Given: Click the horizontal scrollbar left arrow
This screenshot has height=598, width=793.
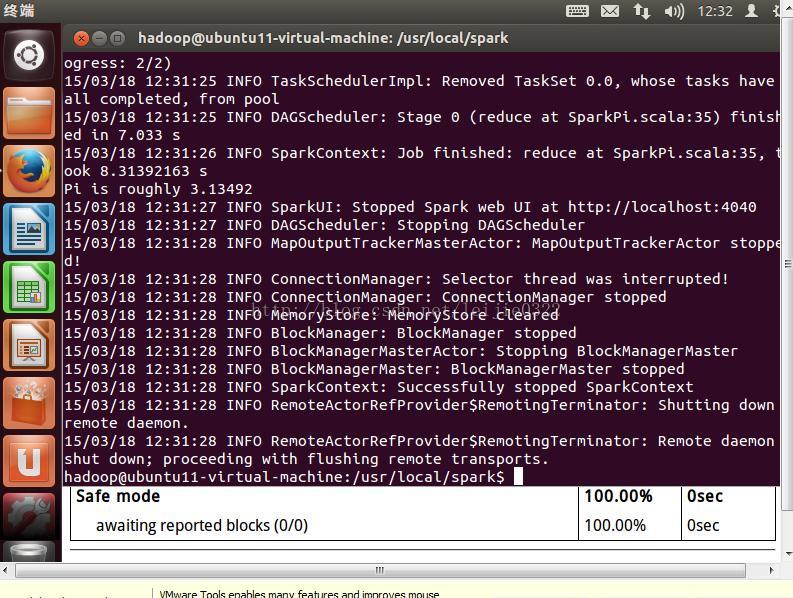Looking at the screenshot, I should (5, 570).
